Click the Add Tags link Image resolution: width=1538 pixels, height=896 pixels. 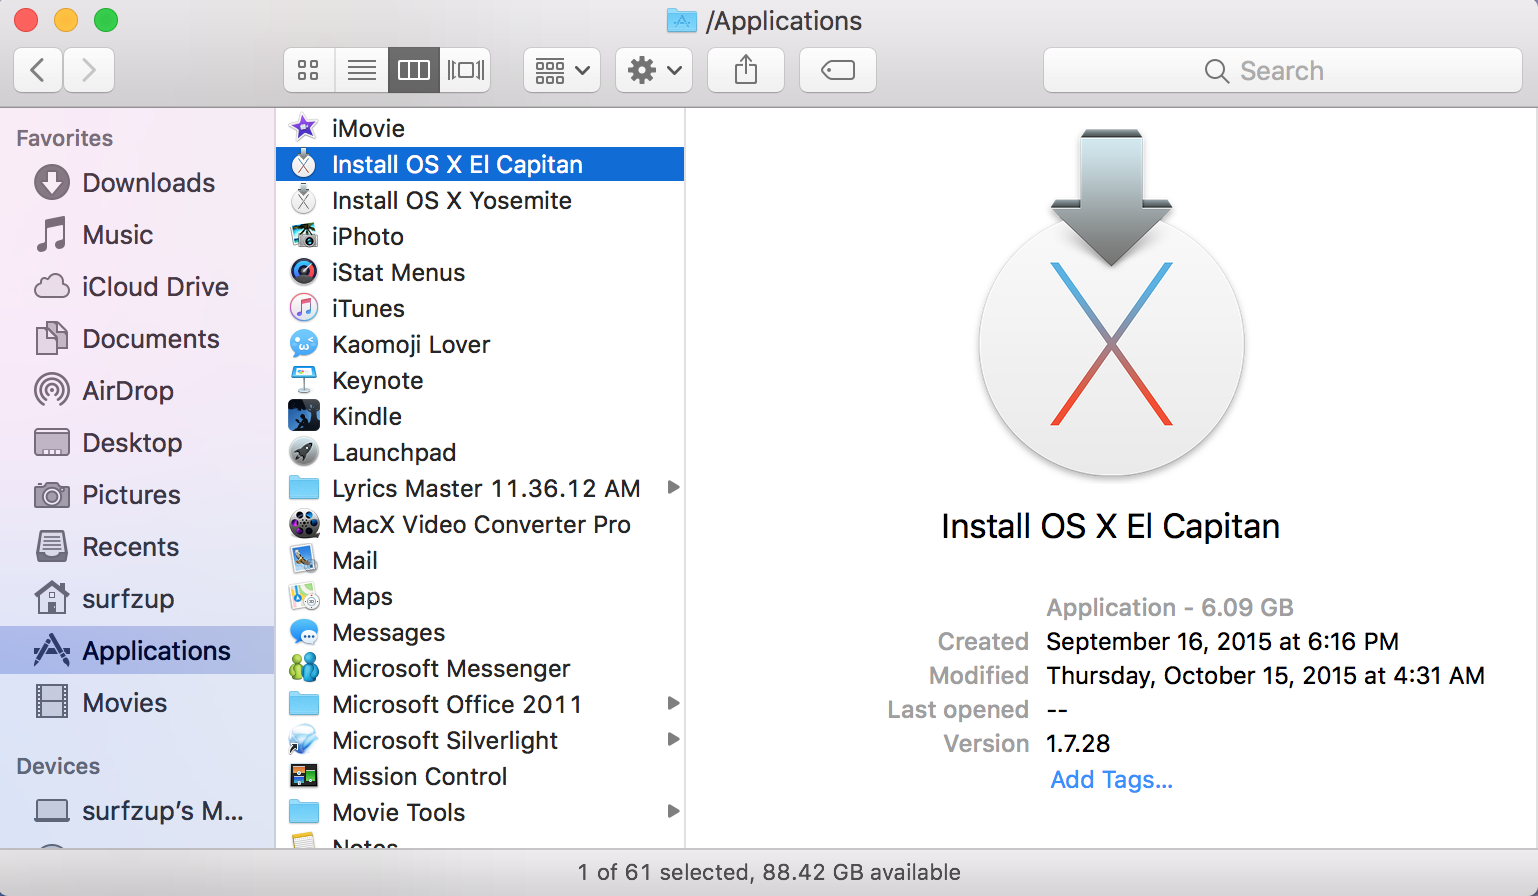point(1111,780)
